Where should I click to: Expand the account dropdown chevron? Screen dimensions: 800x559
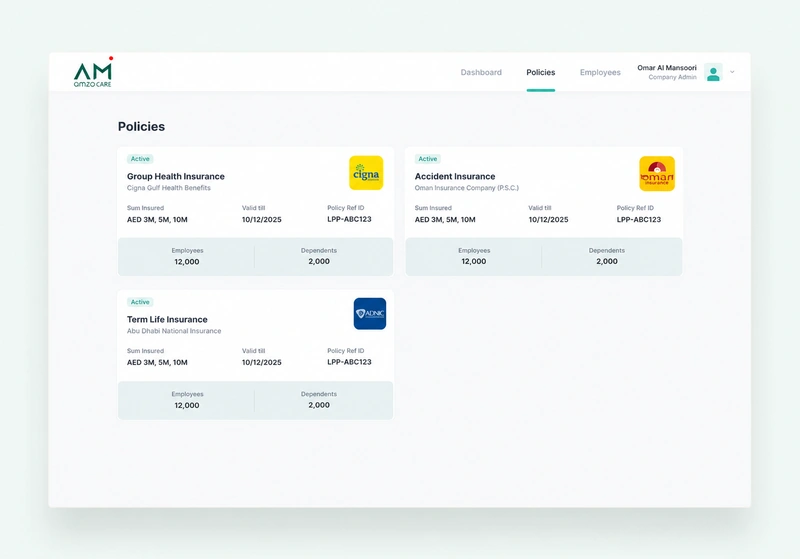(x=732, y=72)
